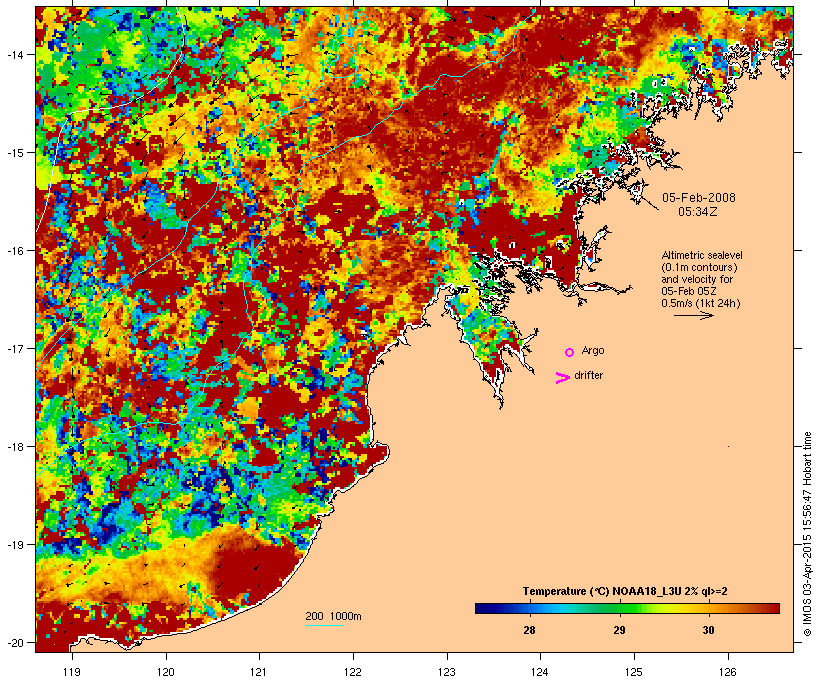Click the magenta drifter arrow symbol
This screenshot has width=820, height=680.
pyautogui.click(x=562, y=378)
